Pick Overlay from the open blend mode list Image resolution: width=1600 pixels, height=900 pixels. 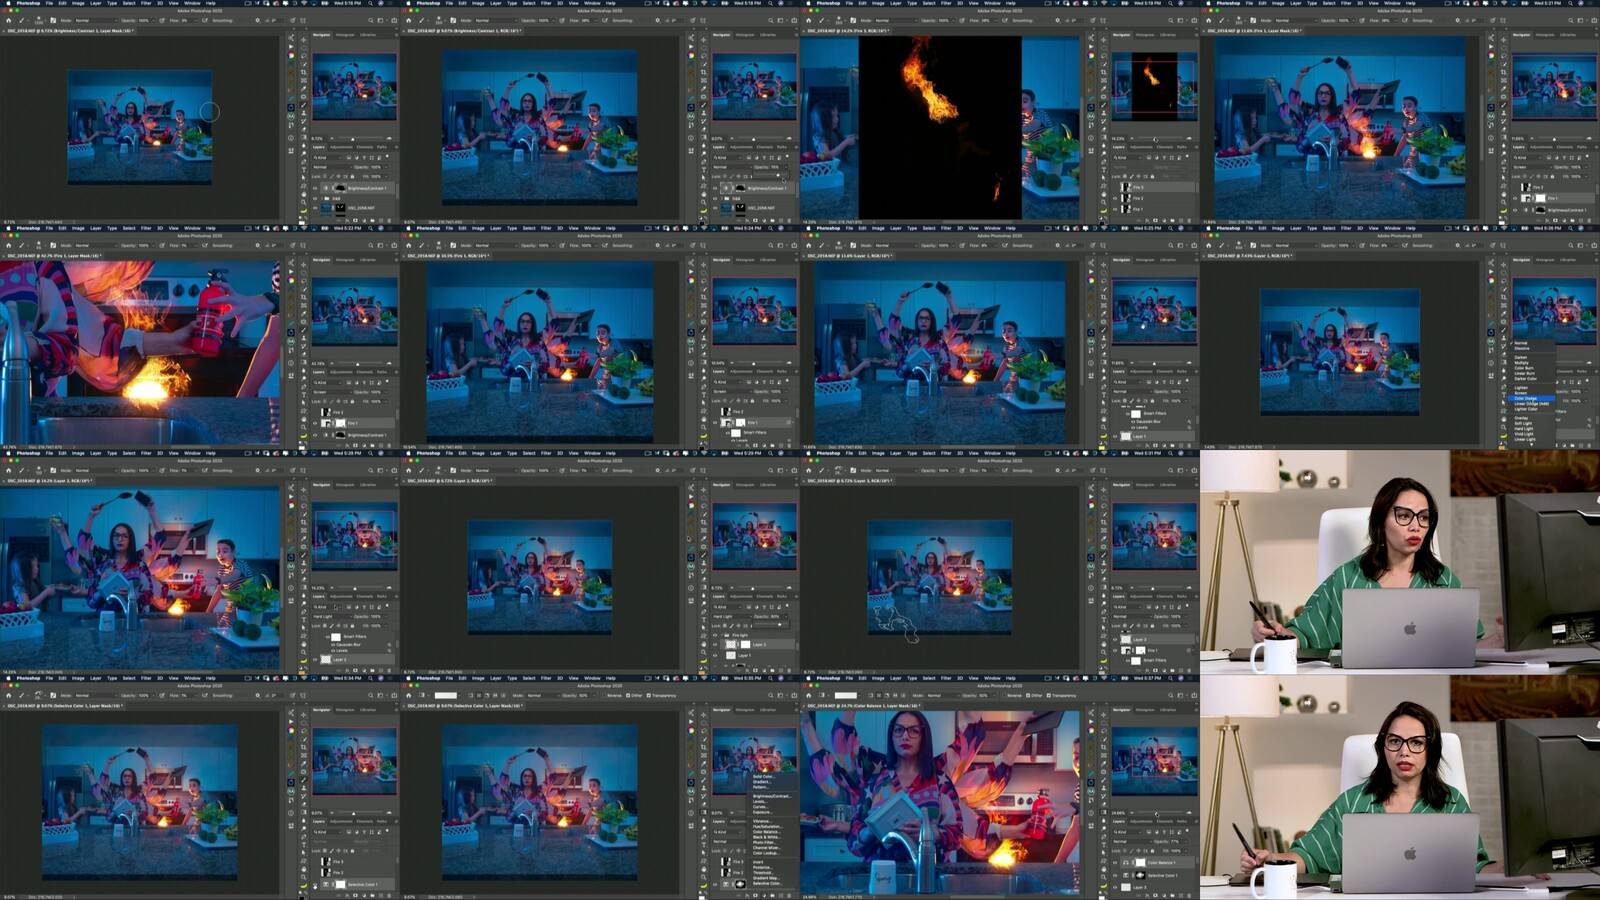1522,418
